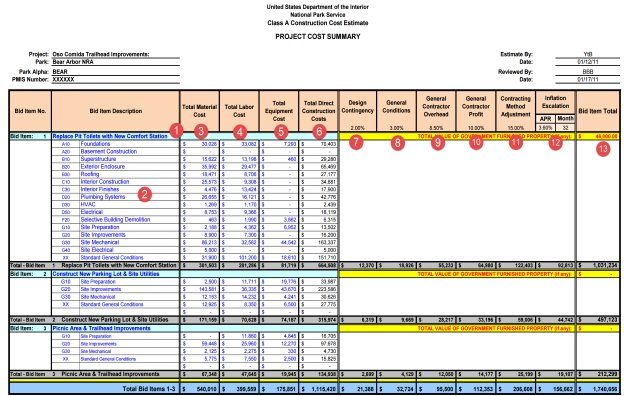Select the A10 item code cell

[x=66, y=144]
